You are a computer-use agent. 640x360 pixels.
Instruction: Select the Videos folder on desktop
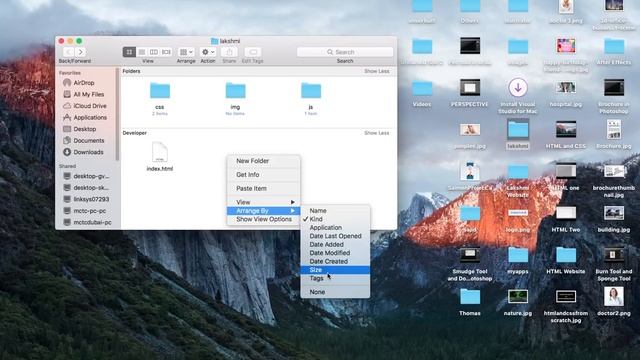coord(422,89)
